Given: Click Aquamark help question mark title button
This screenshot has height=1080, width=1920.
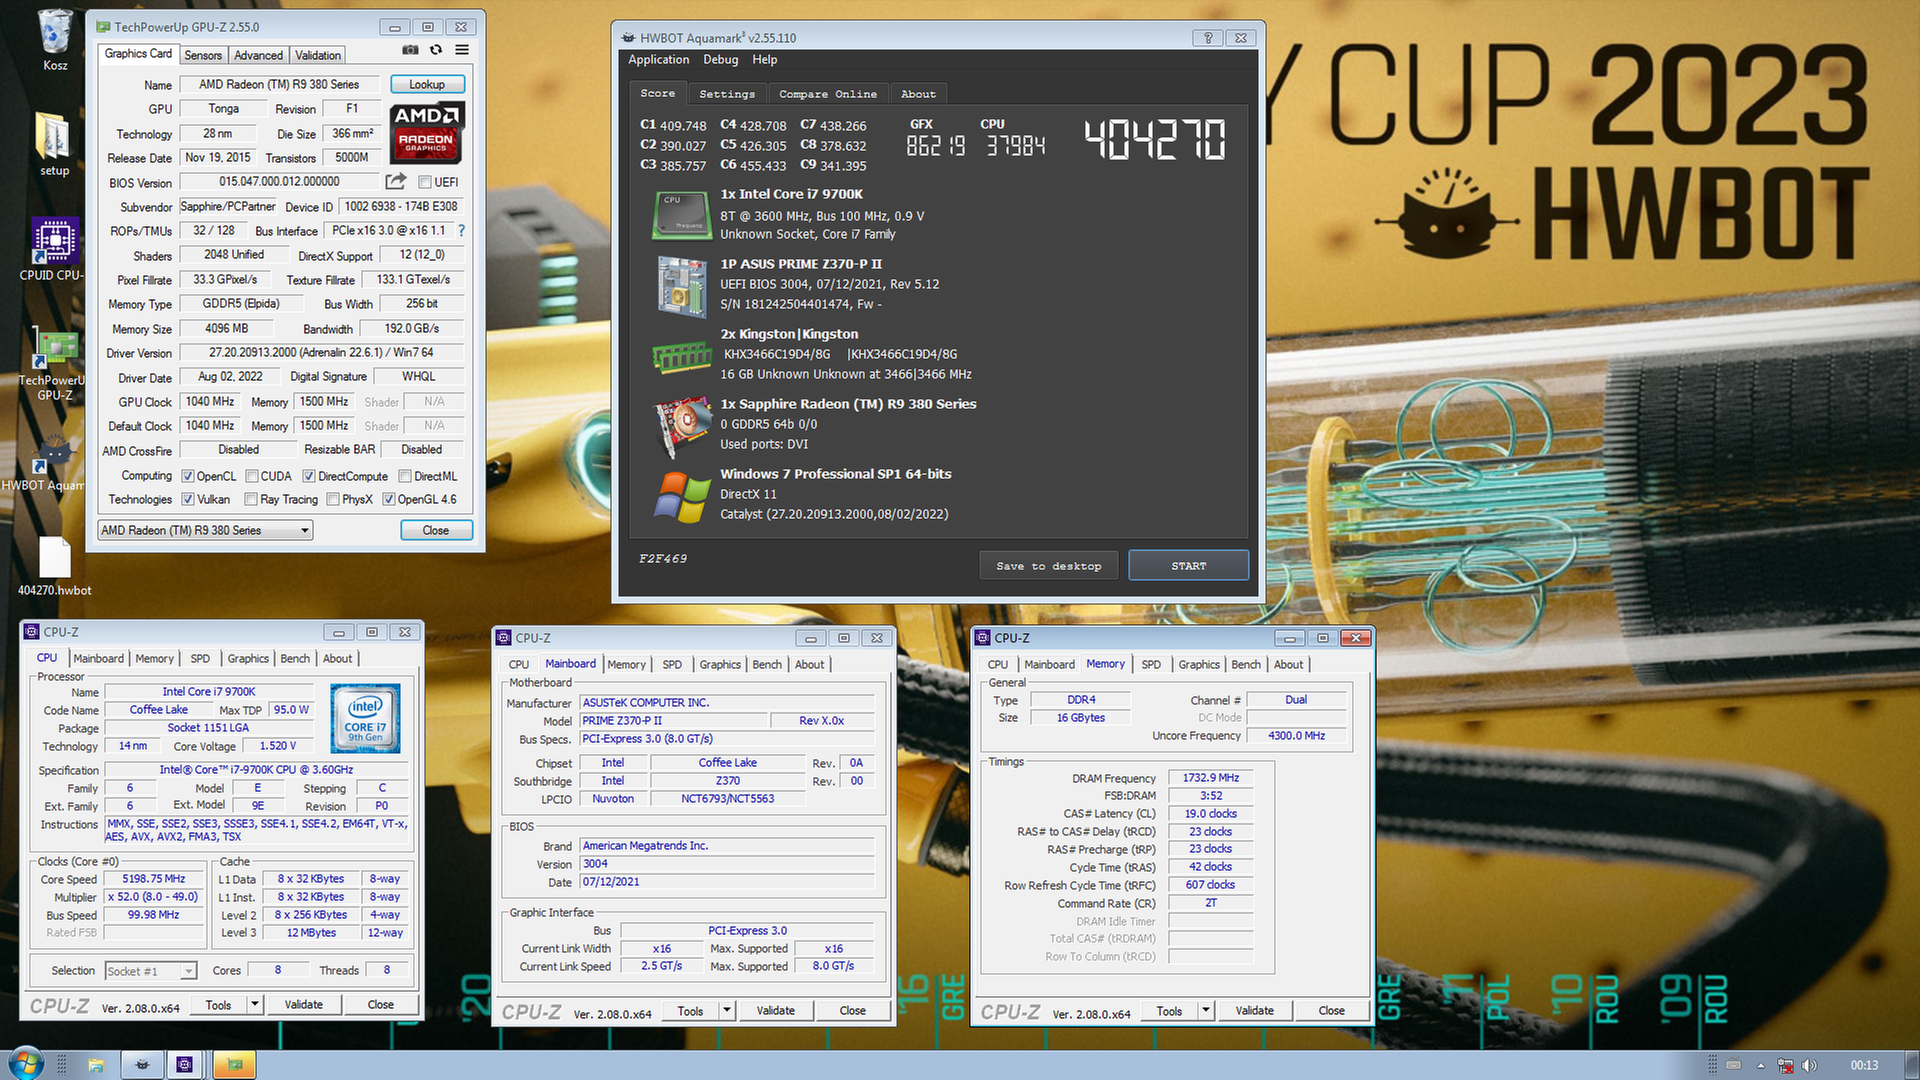Looking at the screenshot, I should click(x=1208, y=38).
